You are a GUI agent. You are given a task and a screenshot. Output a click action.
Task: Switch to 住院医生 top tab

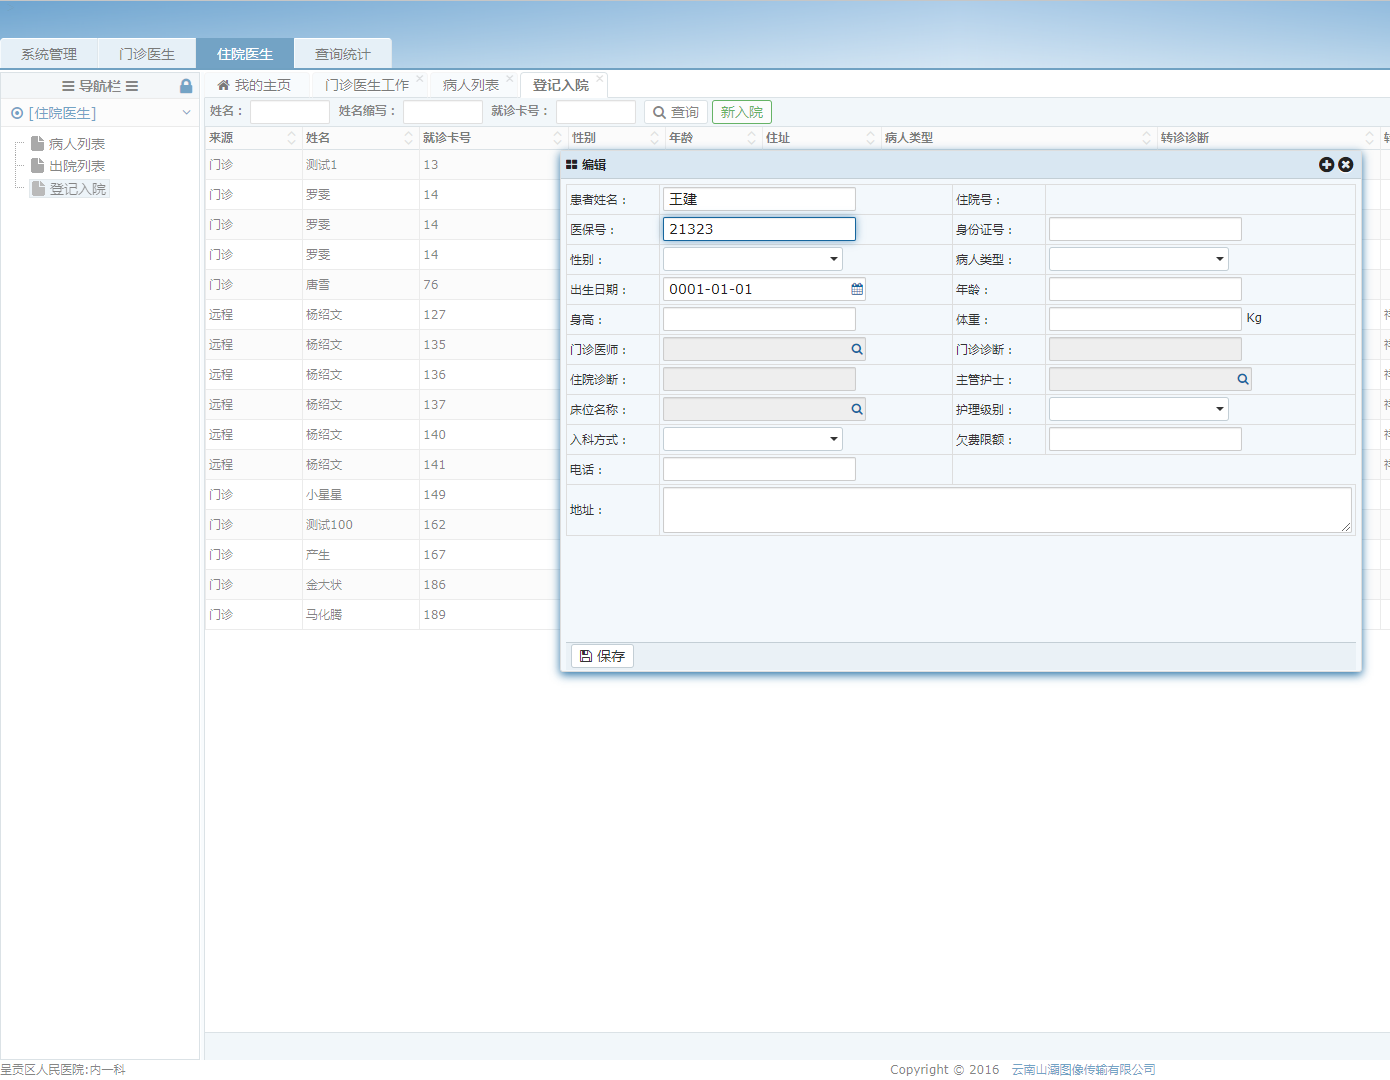[245, 54]
